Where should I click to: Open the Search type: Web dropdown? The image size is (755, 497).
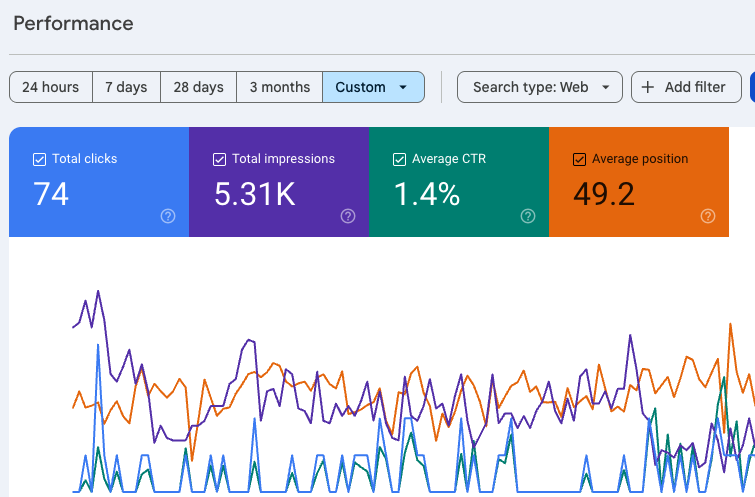[x=540, y=87]
